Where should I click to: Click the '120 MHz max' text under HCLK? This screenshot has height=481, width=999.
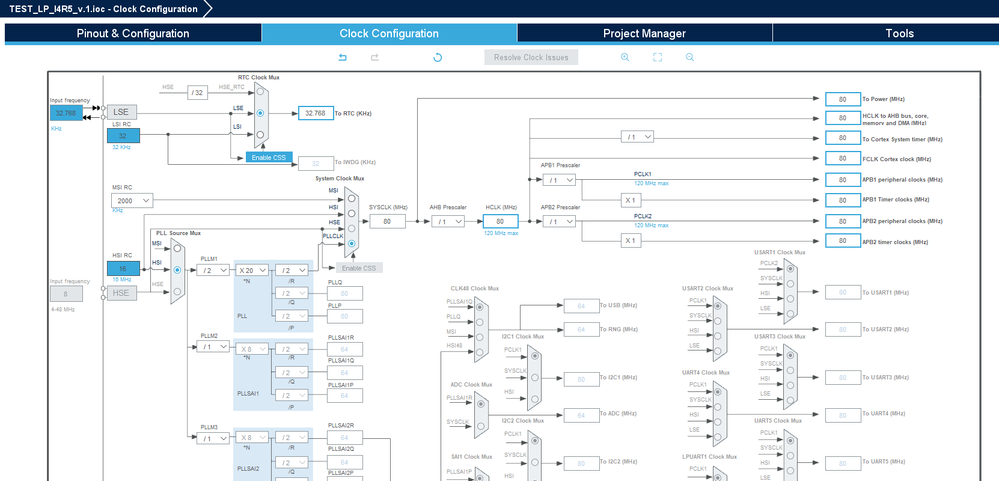point(500,233)
